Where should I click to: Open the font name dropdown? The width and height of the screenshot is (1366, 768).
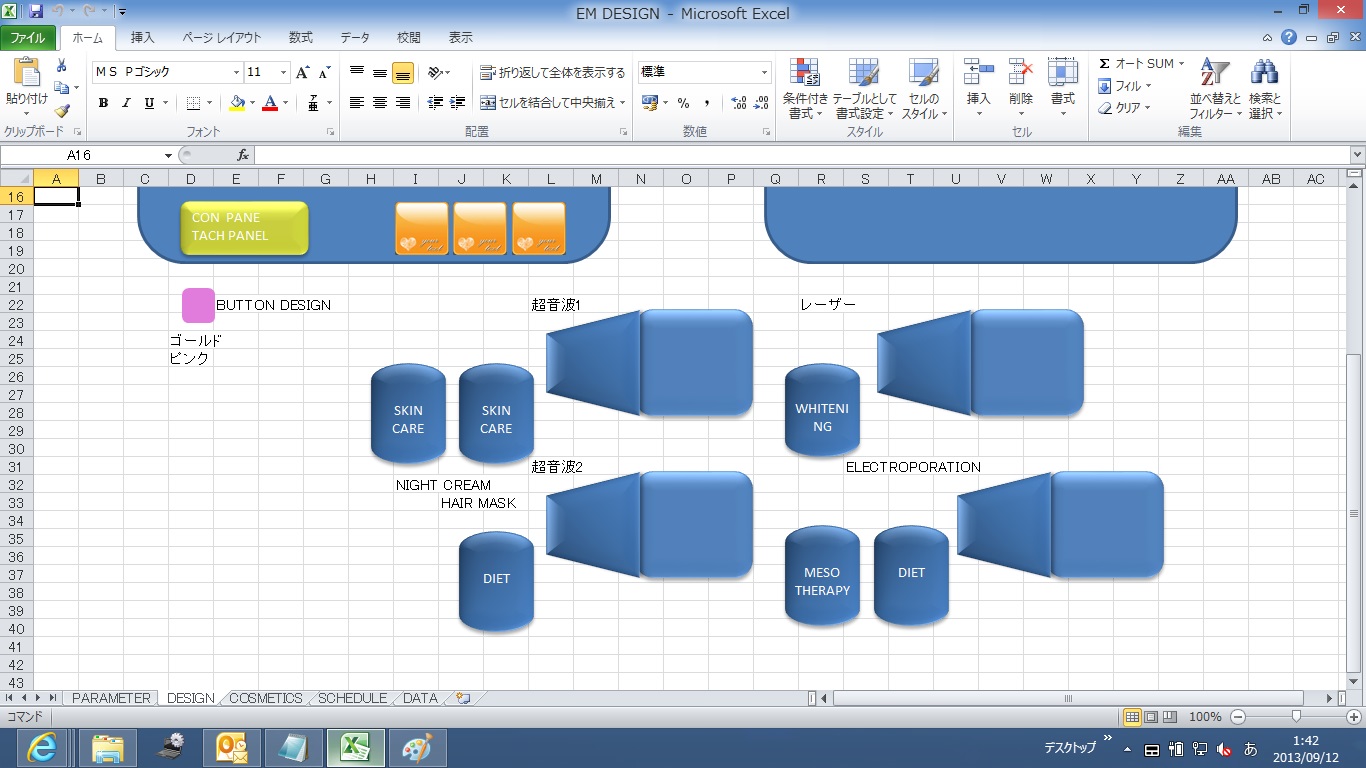click(x=237, y=72)
